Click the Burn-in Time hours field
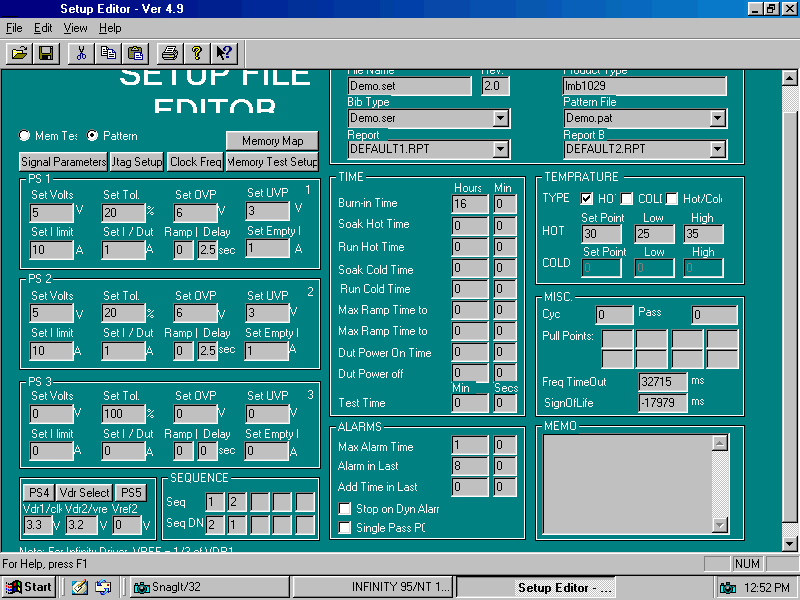 (470, 203)
